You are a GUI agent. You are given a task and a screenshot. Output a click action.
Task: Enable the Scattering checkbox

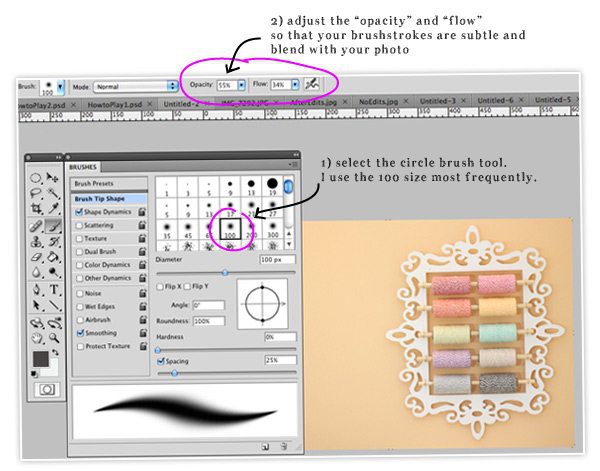tap(79, 225)
